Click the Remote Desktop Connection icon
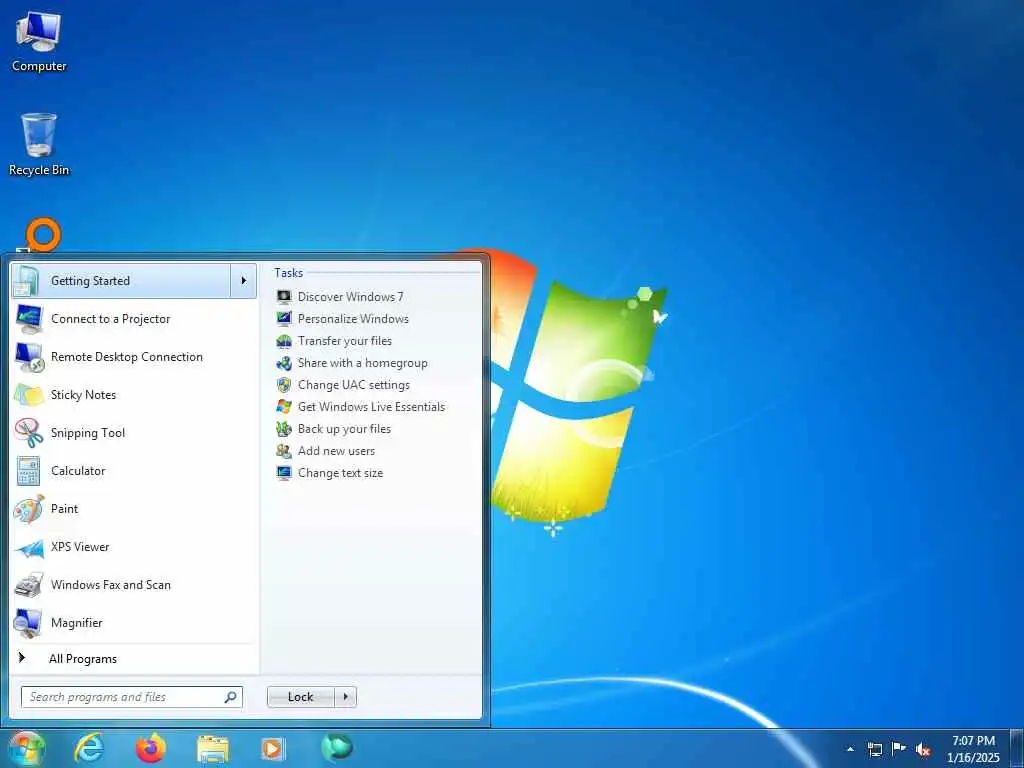 point(29,357)
